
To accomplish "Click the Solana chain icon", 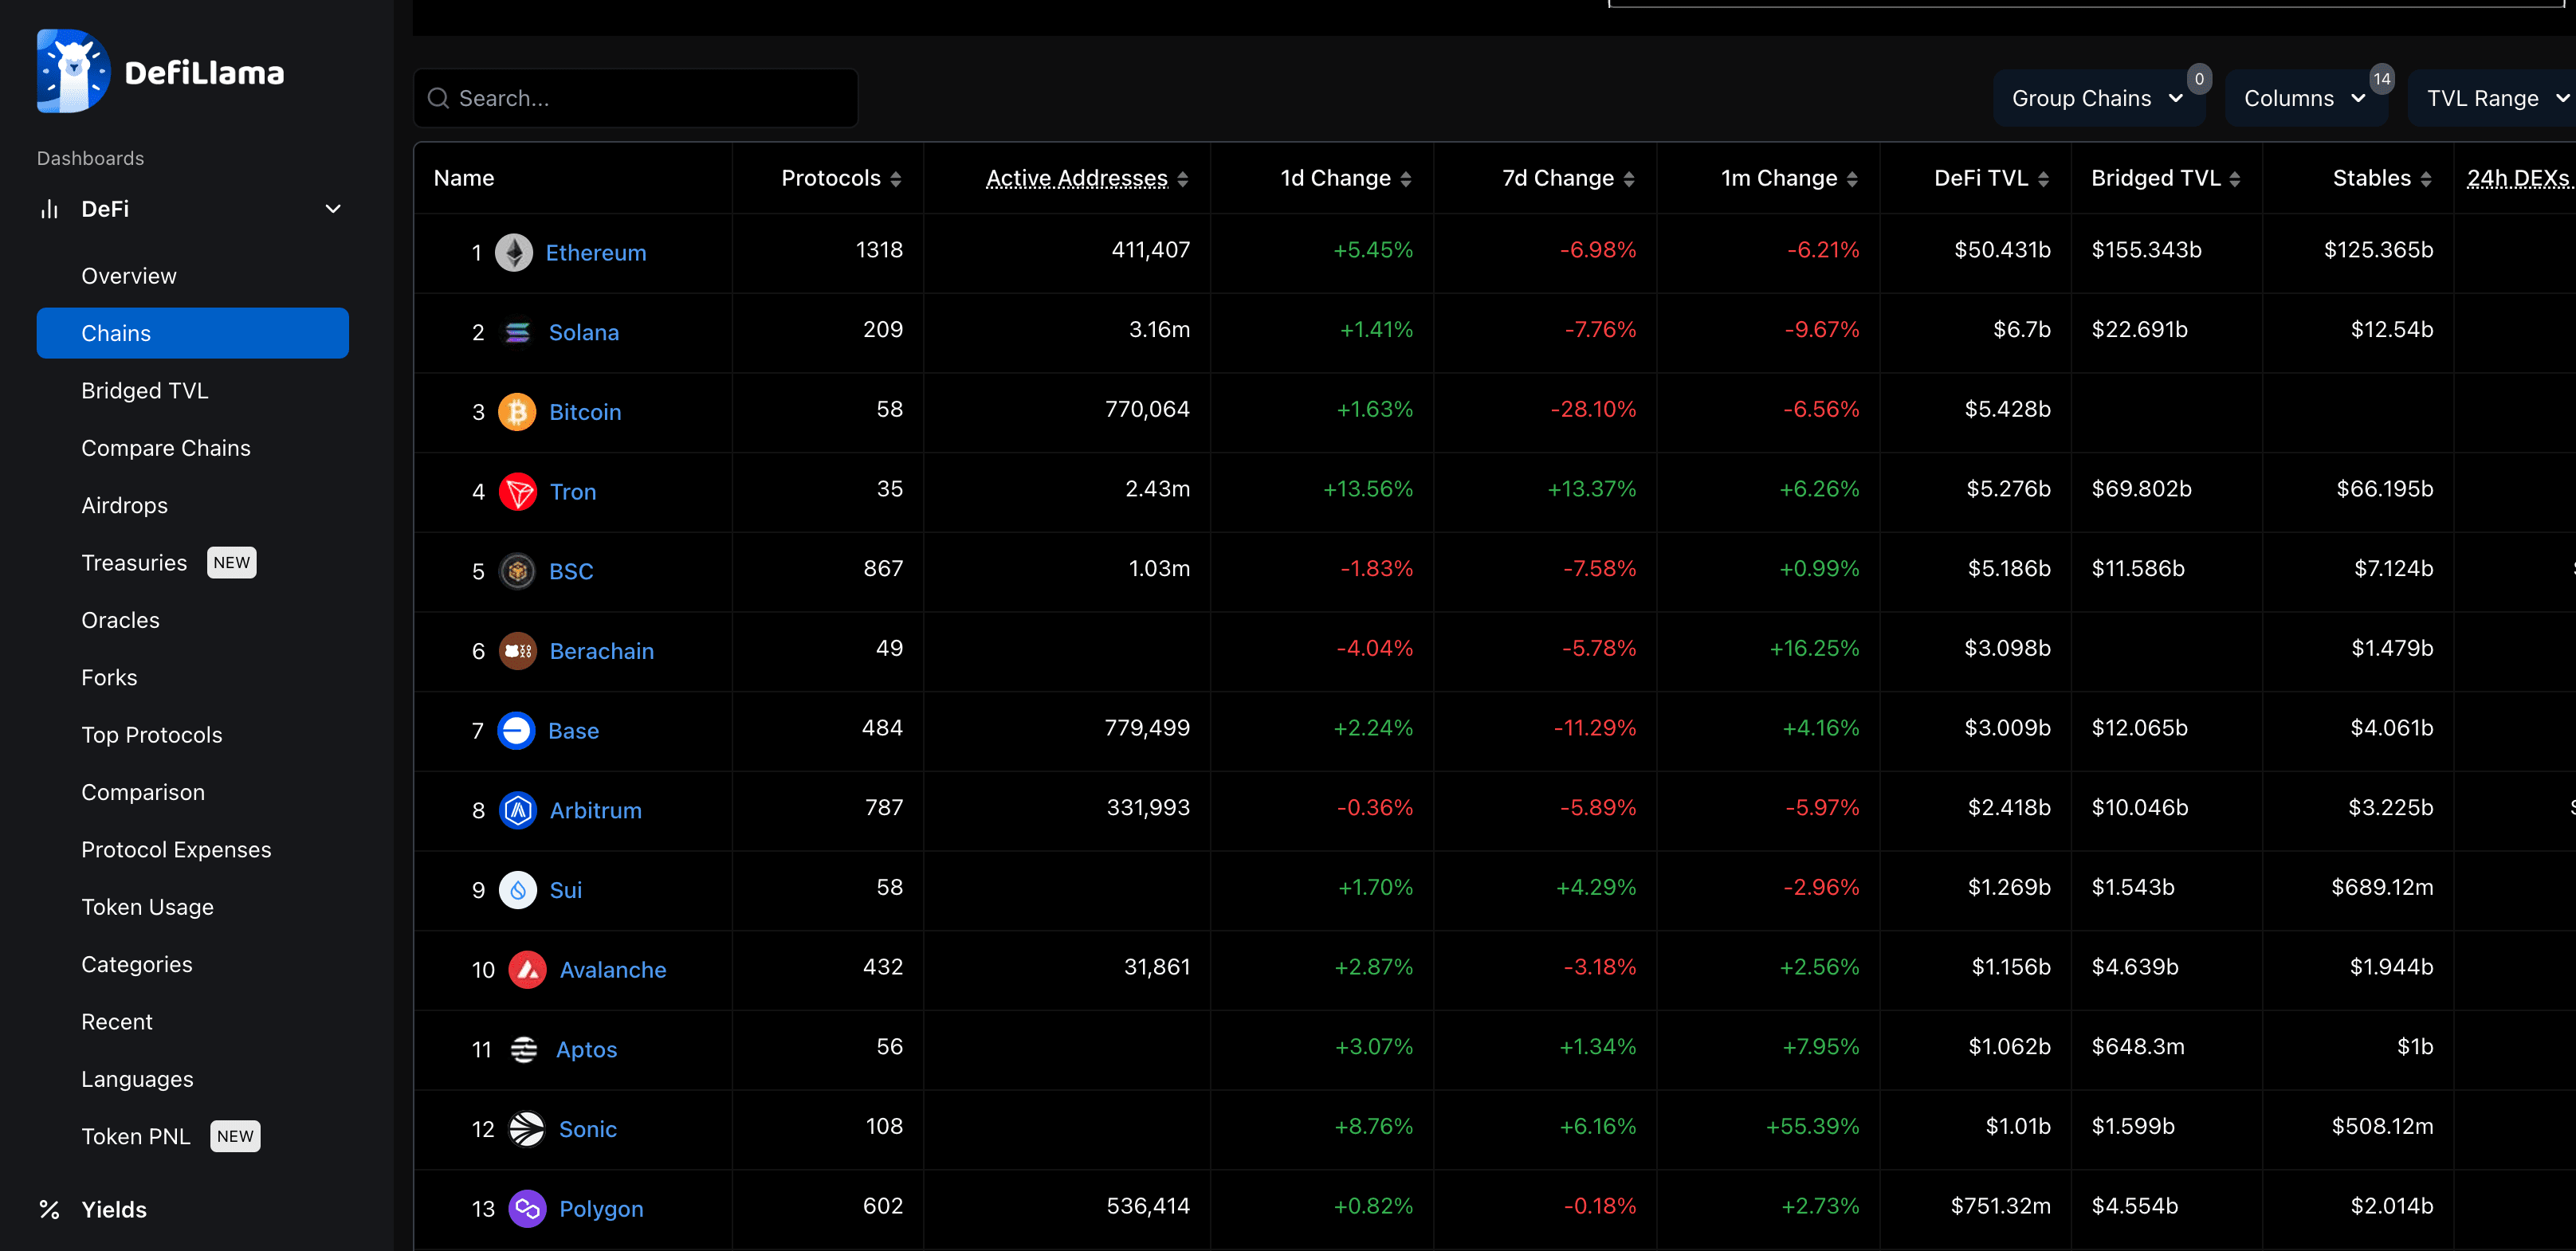I will (517, 332).
